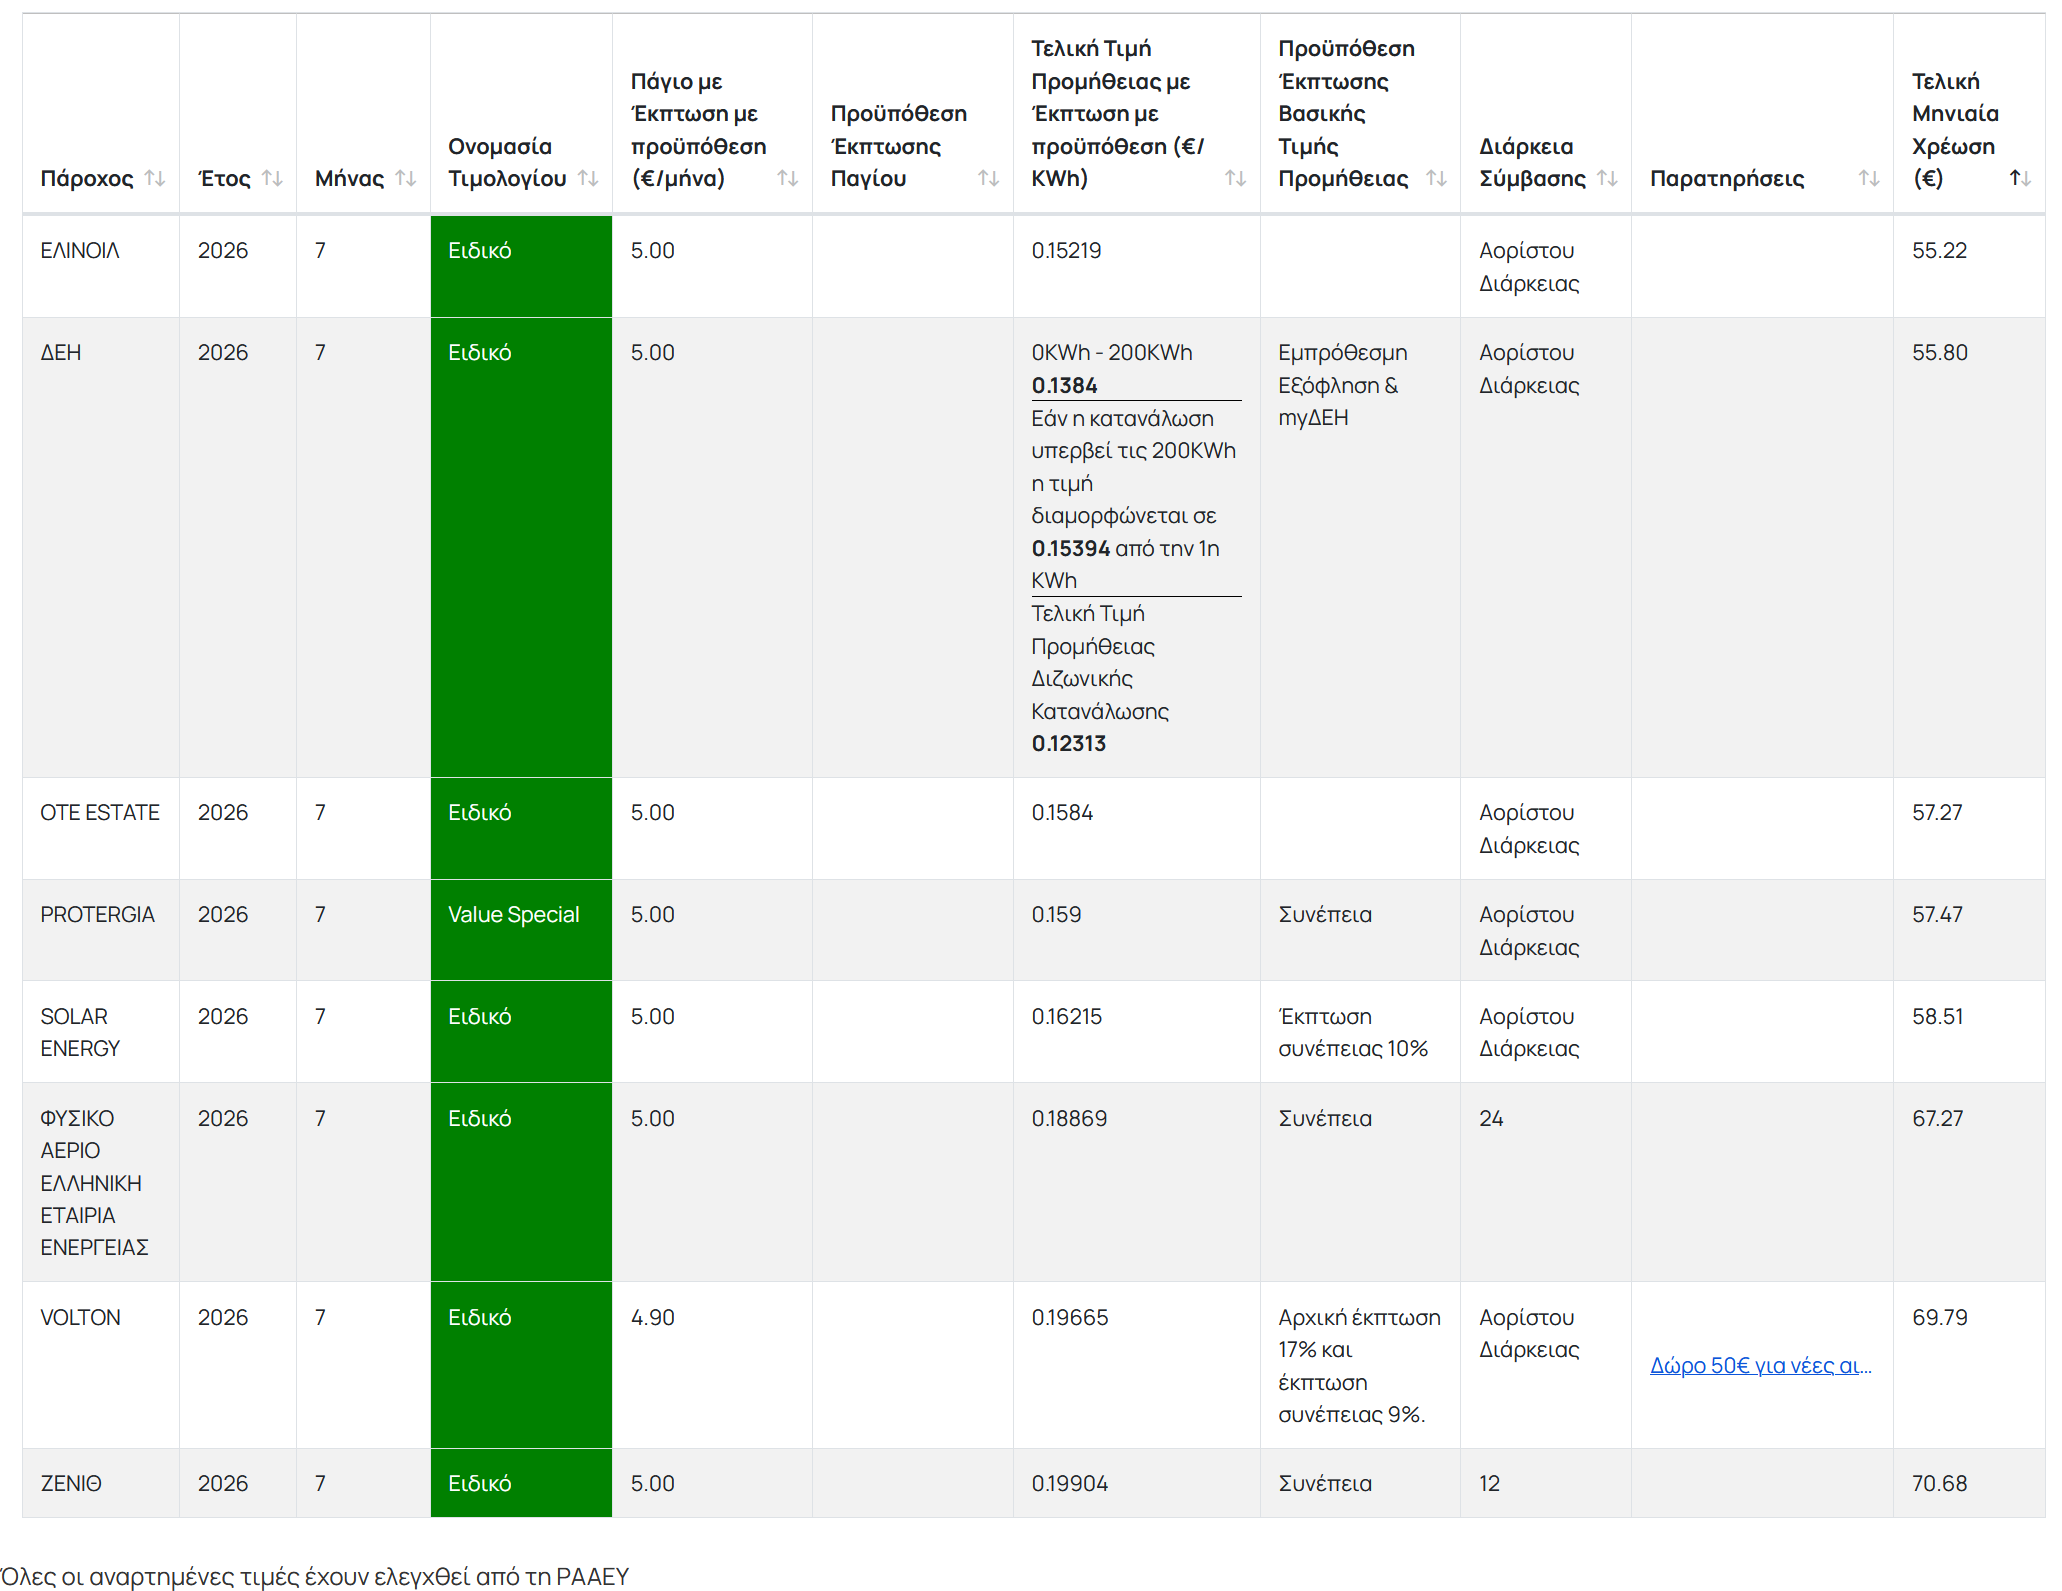2062x1591 pixels.
Task: Sort Τελική Τιμή Προμήθειας column arrows
Action: (1236, 178)
